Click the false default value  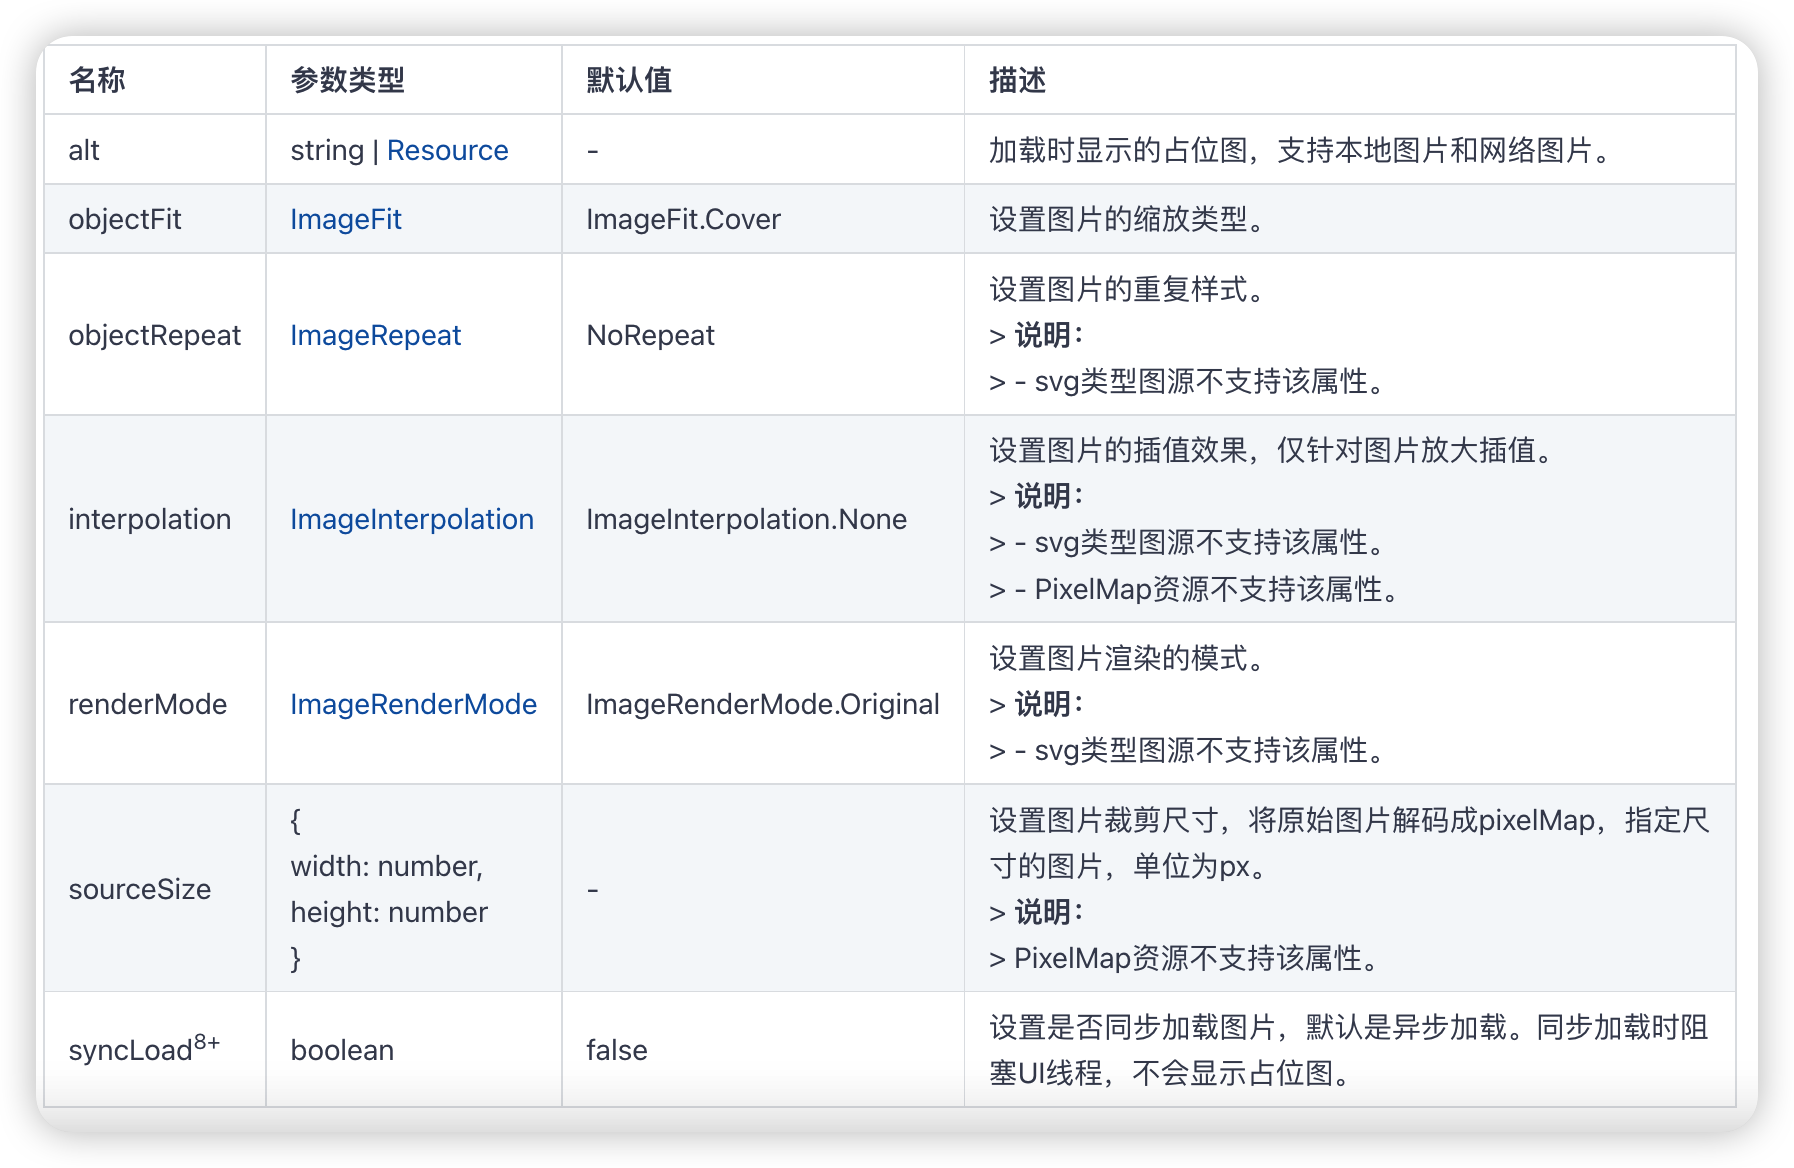[x=617, y=1050]
